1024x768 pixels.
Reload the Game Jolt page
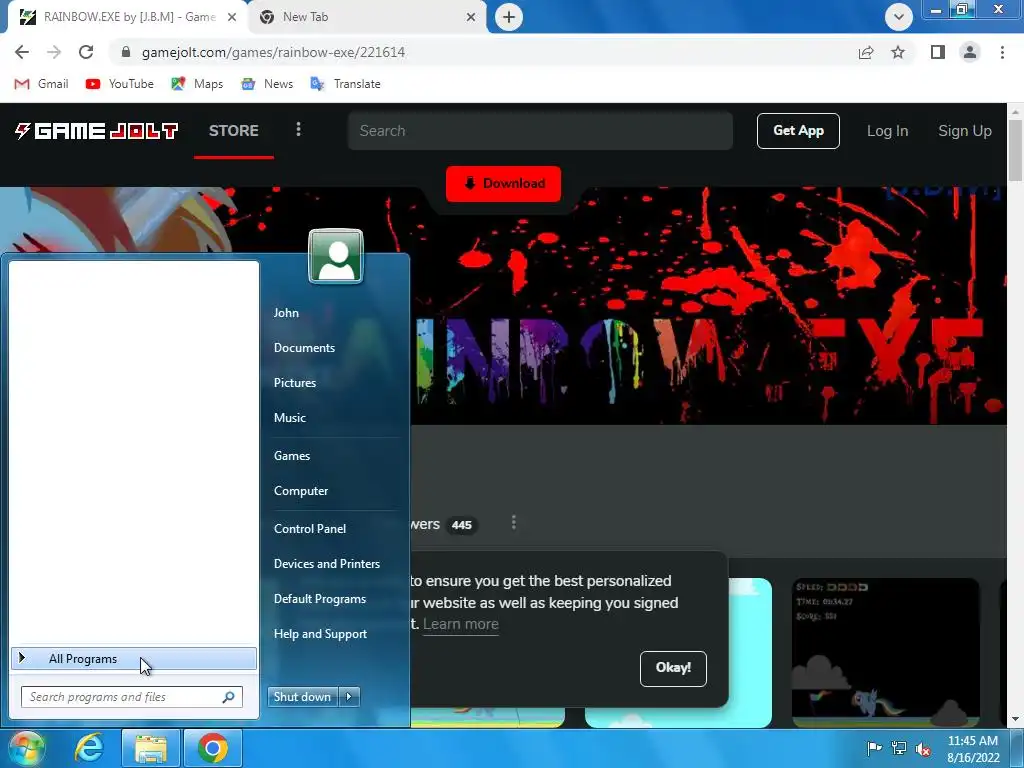(x=86, y=52)
